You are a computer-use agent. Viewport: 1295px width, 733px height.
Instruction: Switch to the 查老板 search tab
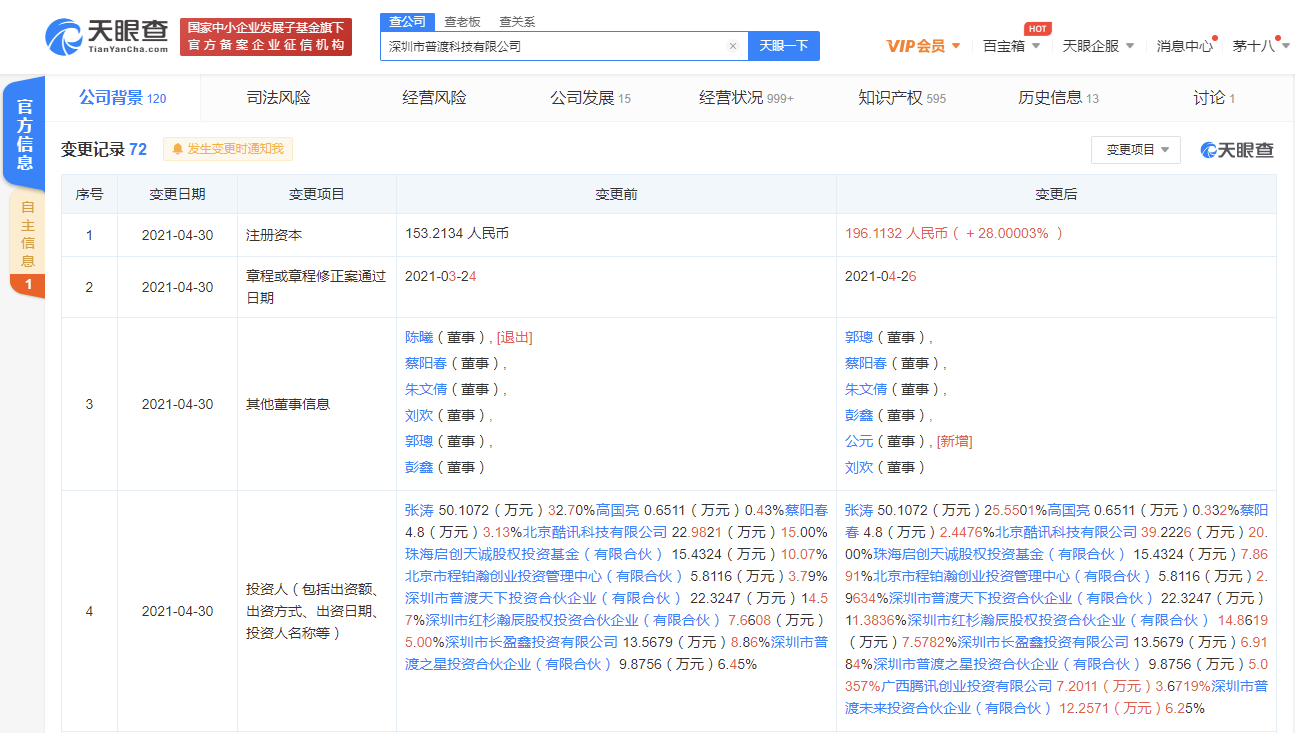tap(462, 21)
